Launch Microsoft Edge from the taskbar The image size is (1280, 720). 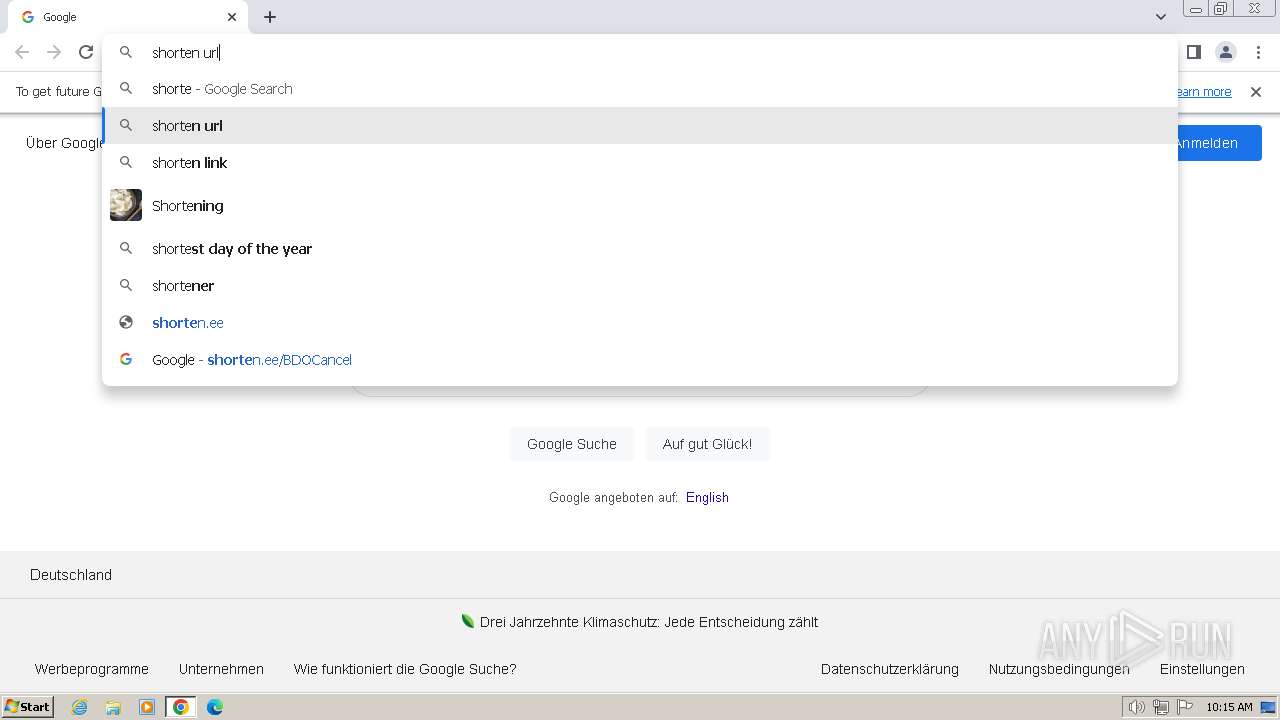pos(215,707)
